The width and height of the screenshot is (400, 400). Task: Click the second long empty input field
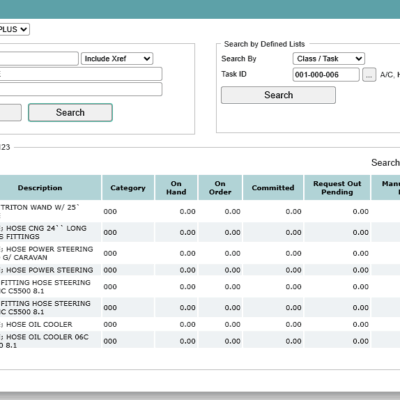(81, 89)
